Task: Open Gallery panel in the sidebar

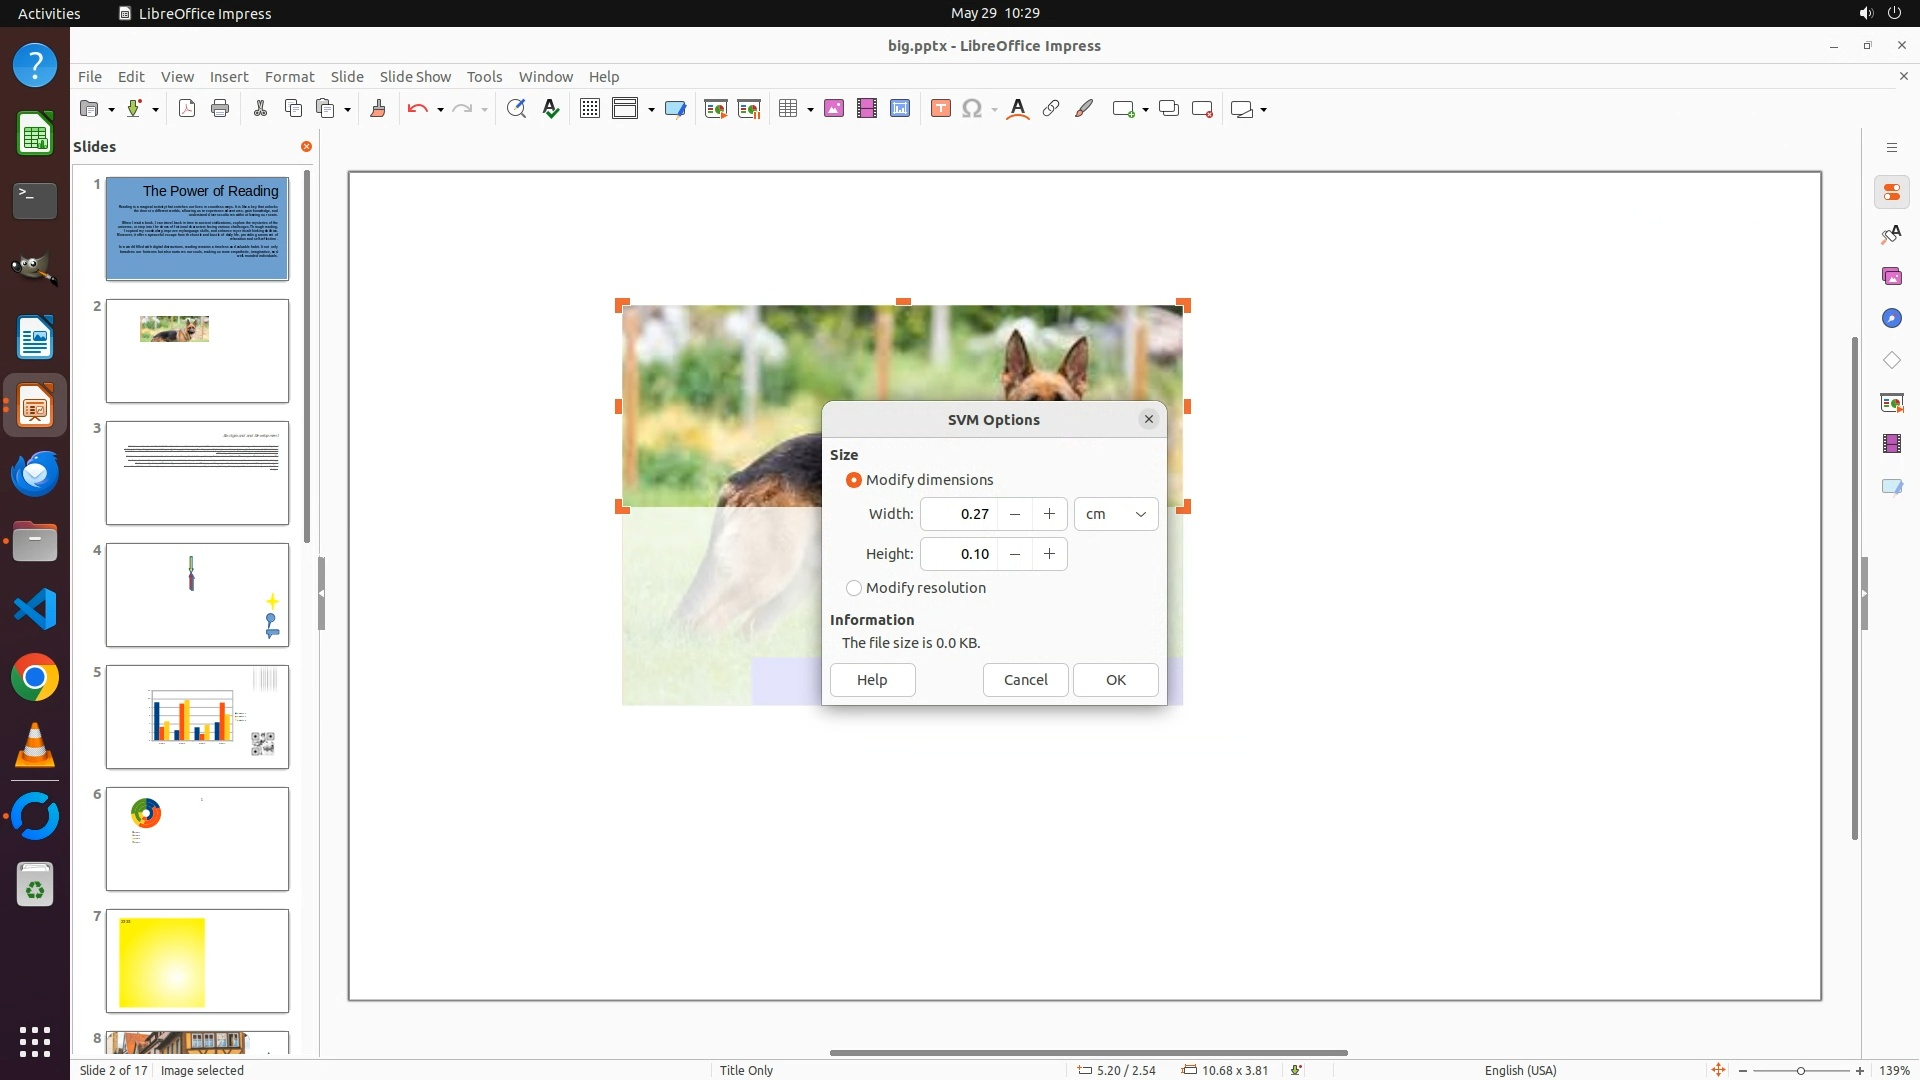Action: [1891, 276]
